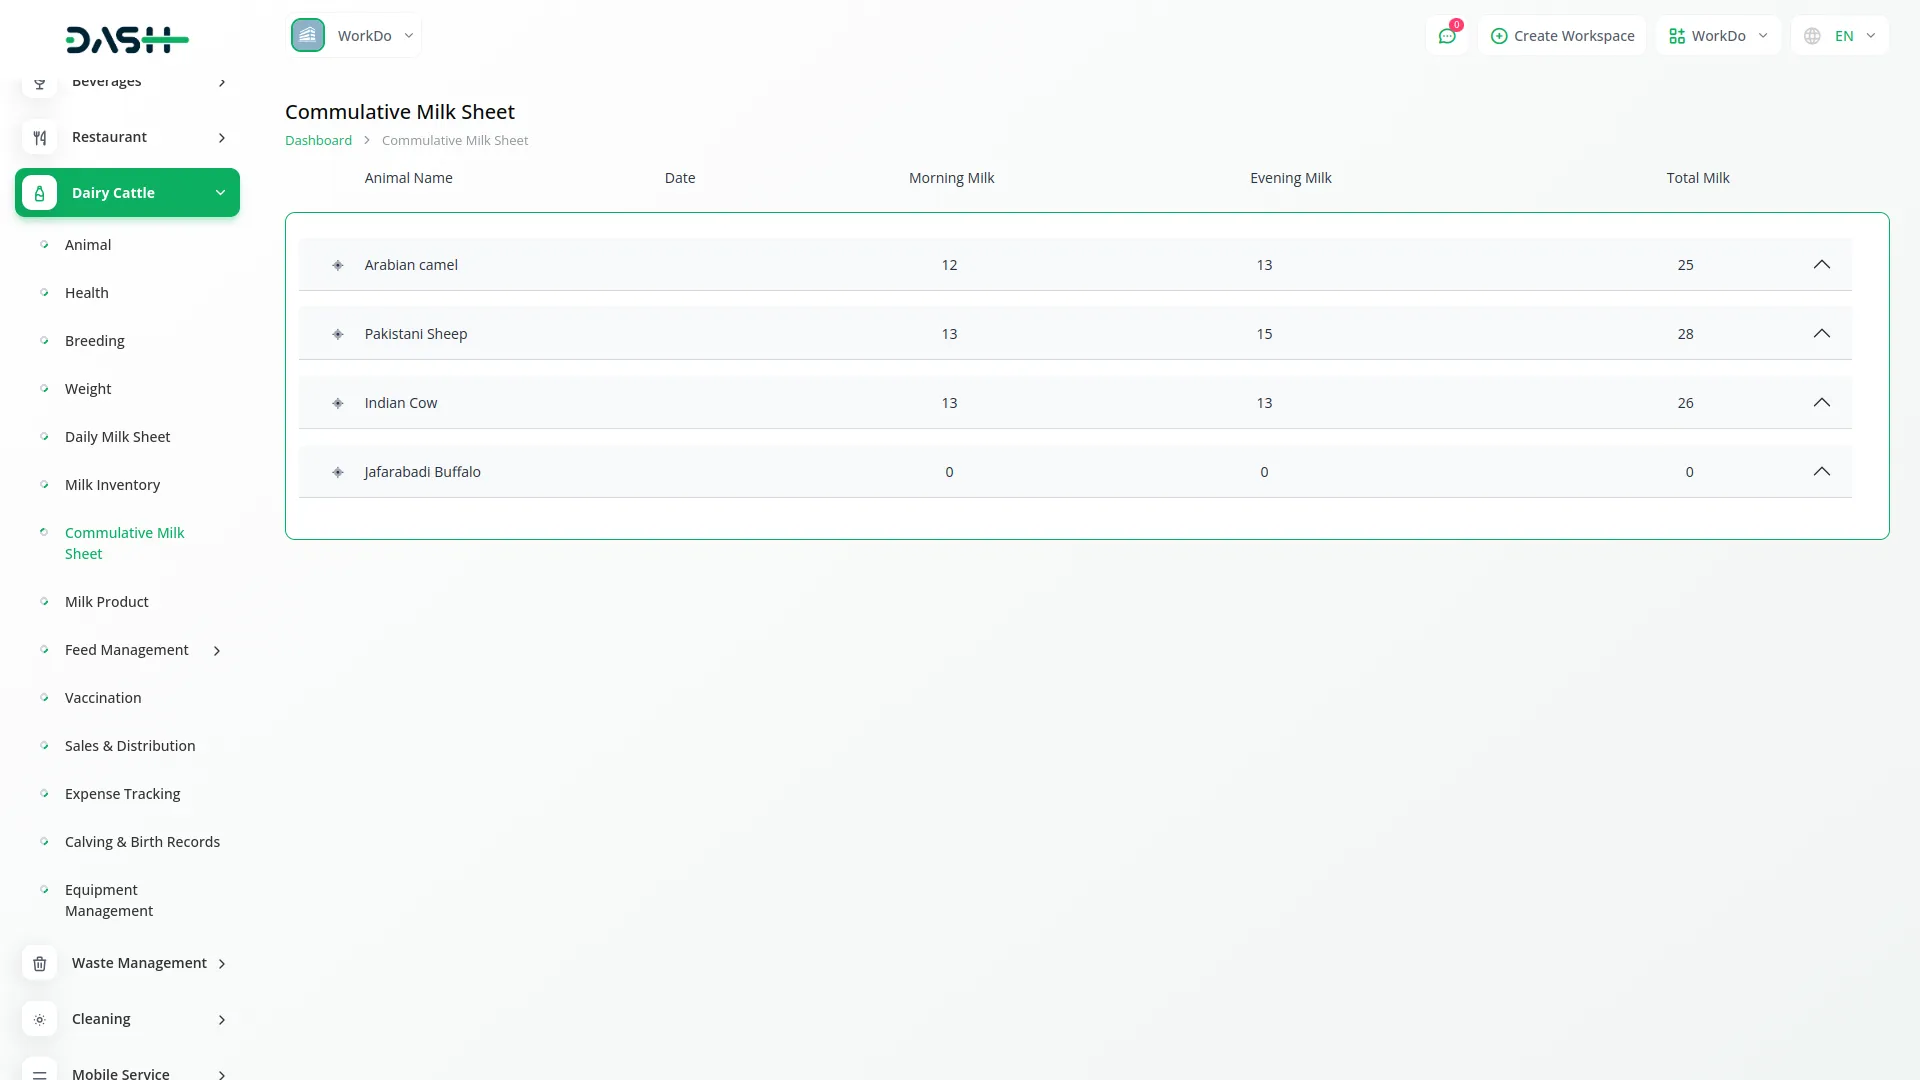Open Daily Milk Sheet menu item
Screen dimensions: 1920x1080
pos(117,437)
